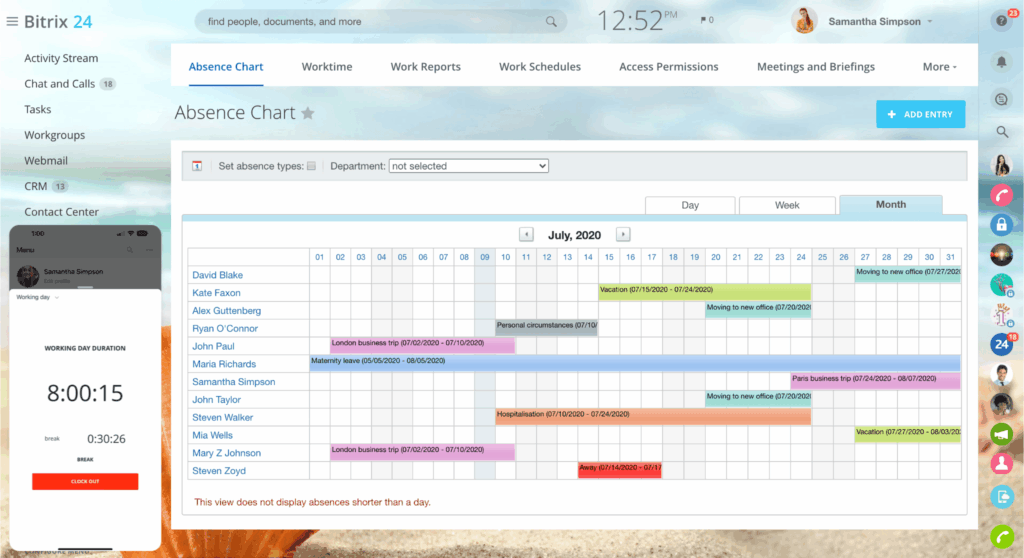Click into the find people and documents search field
Screen dimensions: 1024x558
[370, 21]
